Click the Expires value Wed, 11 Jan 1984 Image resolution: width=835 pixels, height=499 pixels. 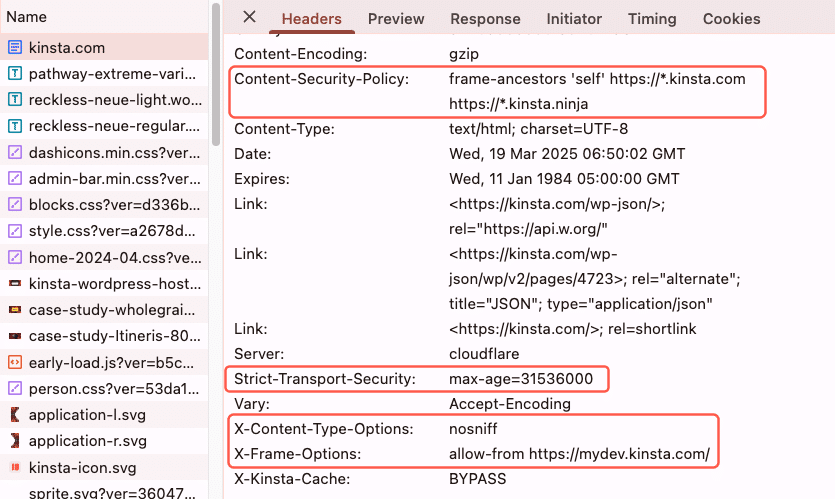564,179
